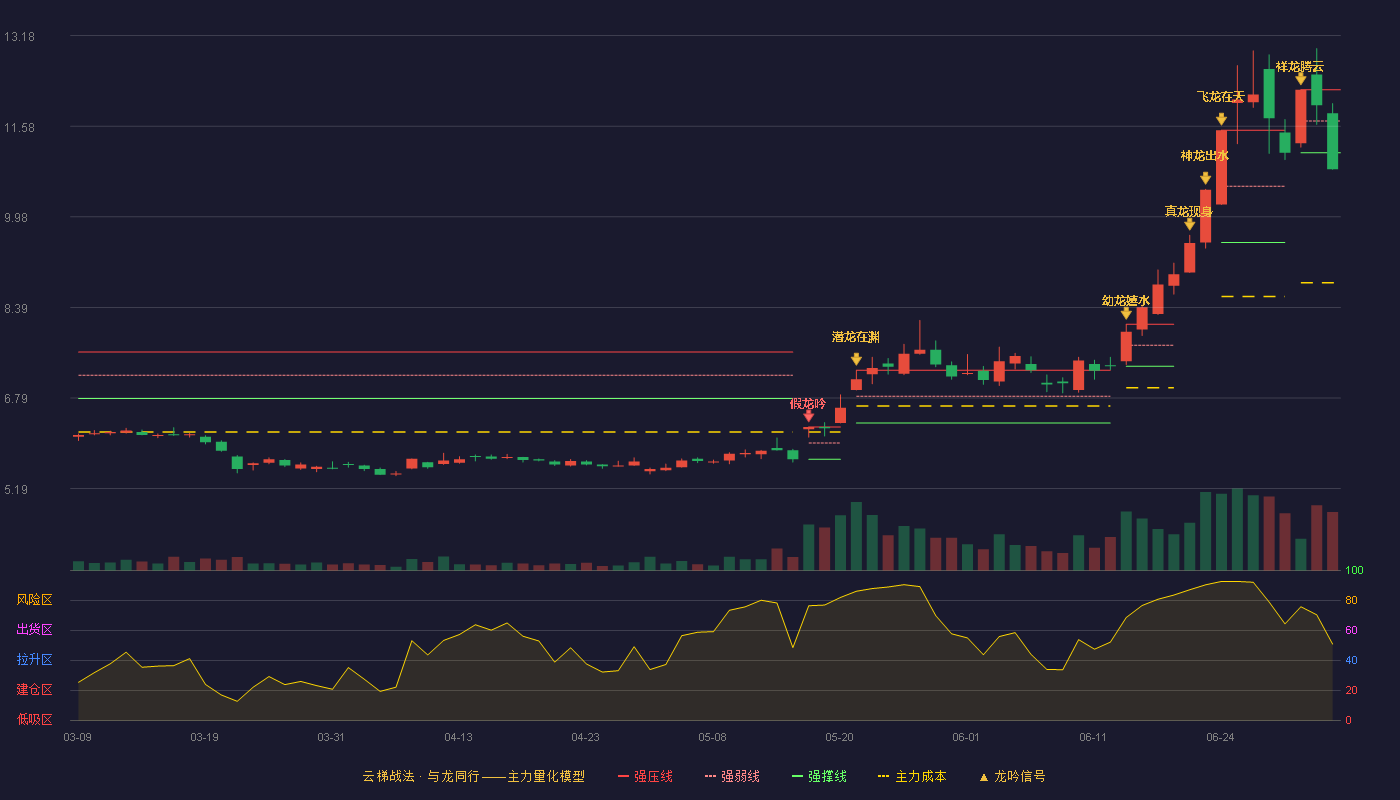Click the 03-09 date label
This screenshot has height=800, width=1400.
pos(77,737)
